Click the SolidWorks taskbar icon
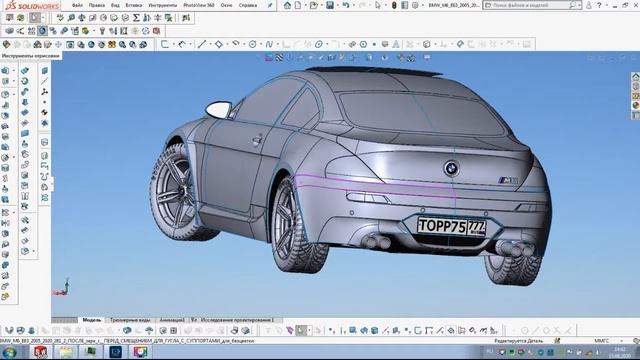This screenshot has height=360, width=640. tap(40, 352)
